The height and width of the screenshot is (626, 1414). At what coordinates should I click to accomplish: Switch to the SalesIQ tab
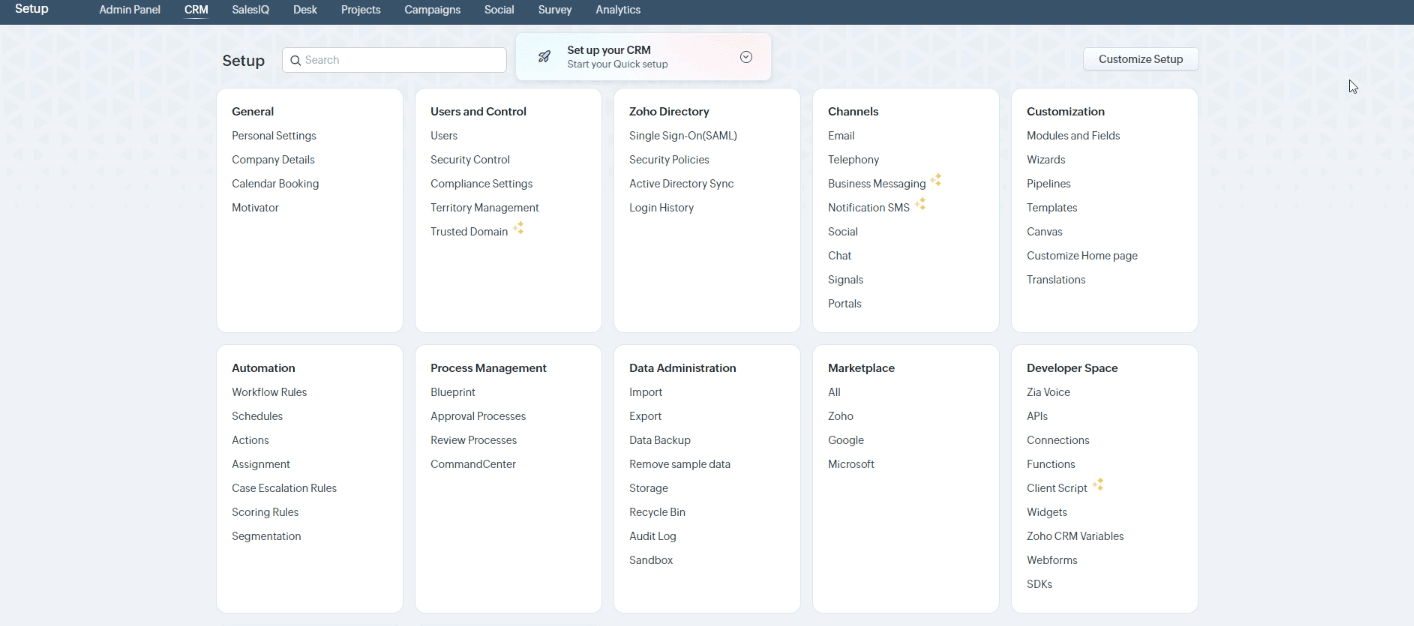[x=249, y=10]
